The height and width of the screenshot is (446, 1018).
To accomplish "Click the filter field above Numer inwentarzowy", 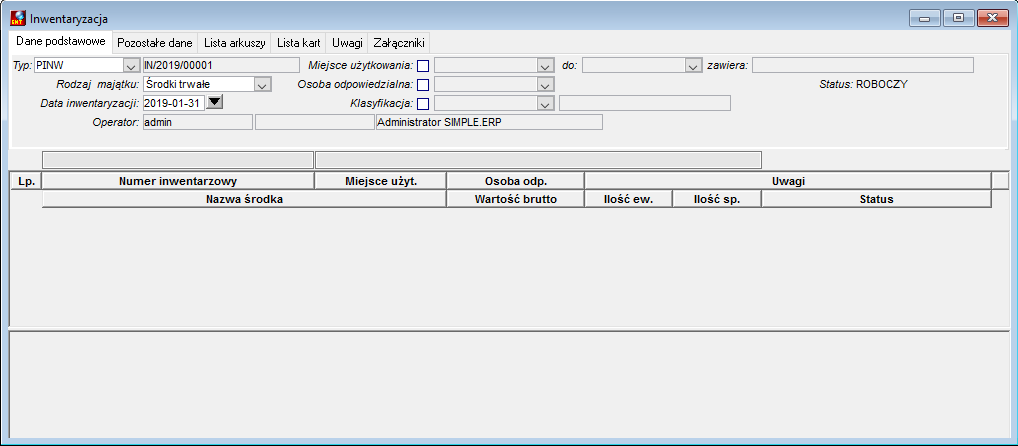I will [178, 160].
